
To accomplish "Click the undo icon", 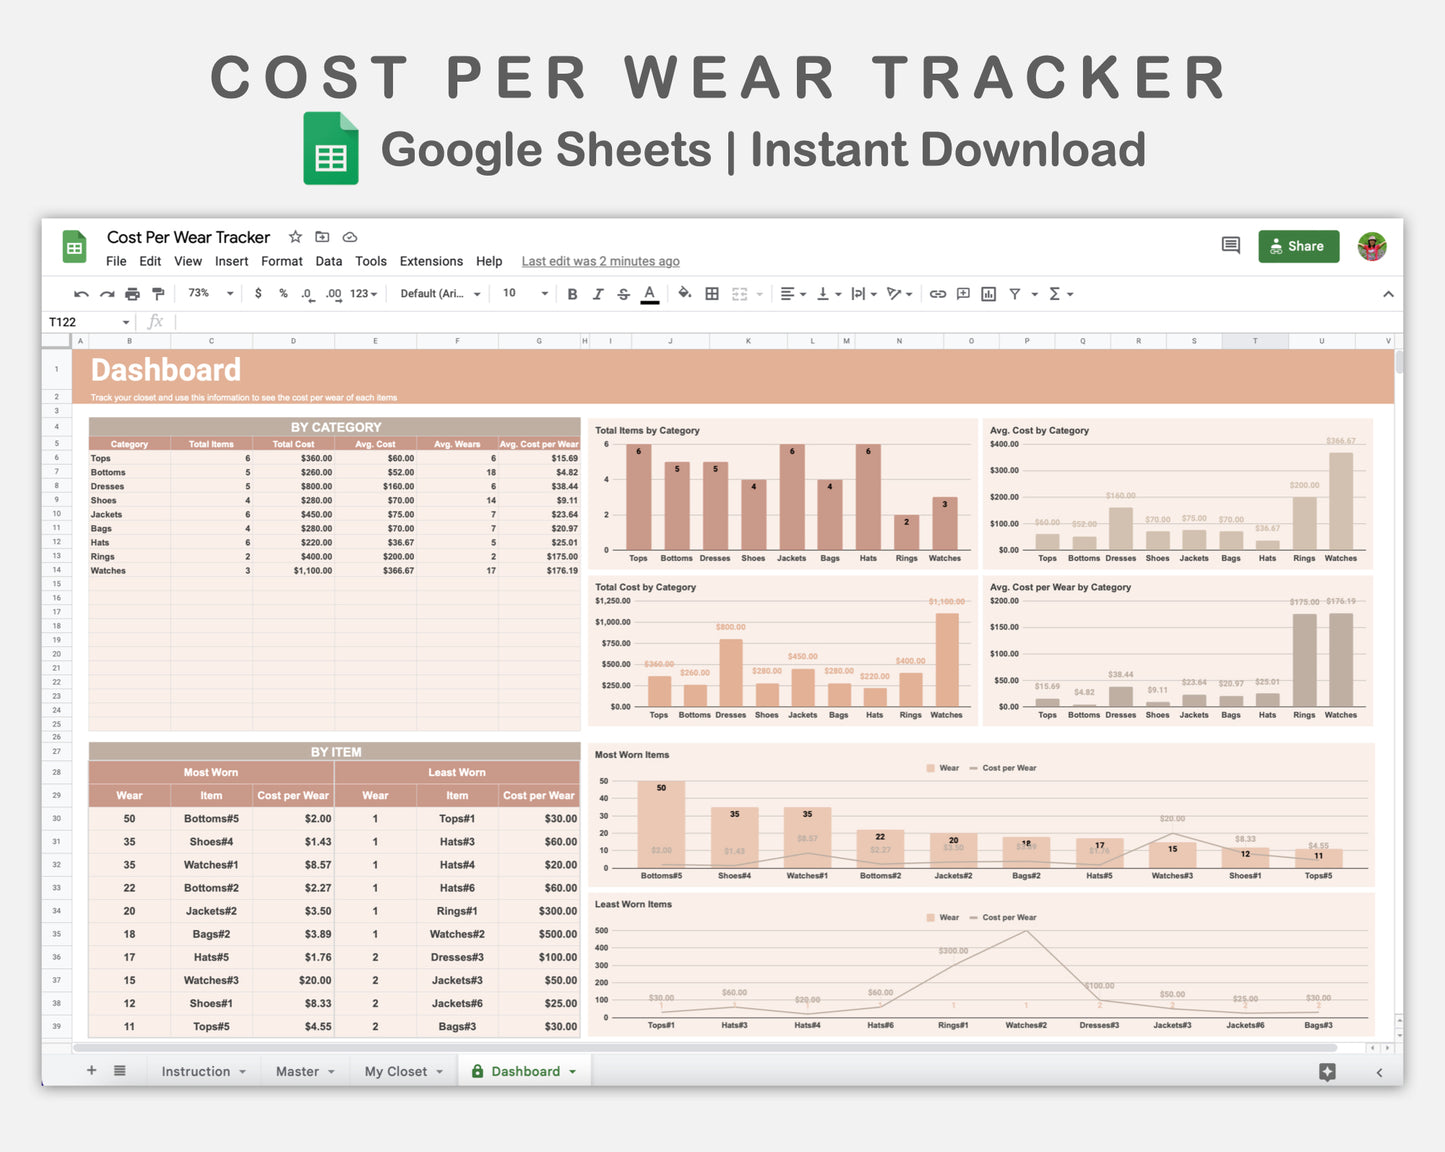I will tap(81, 293).
